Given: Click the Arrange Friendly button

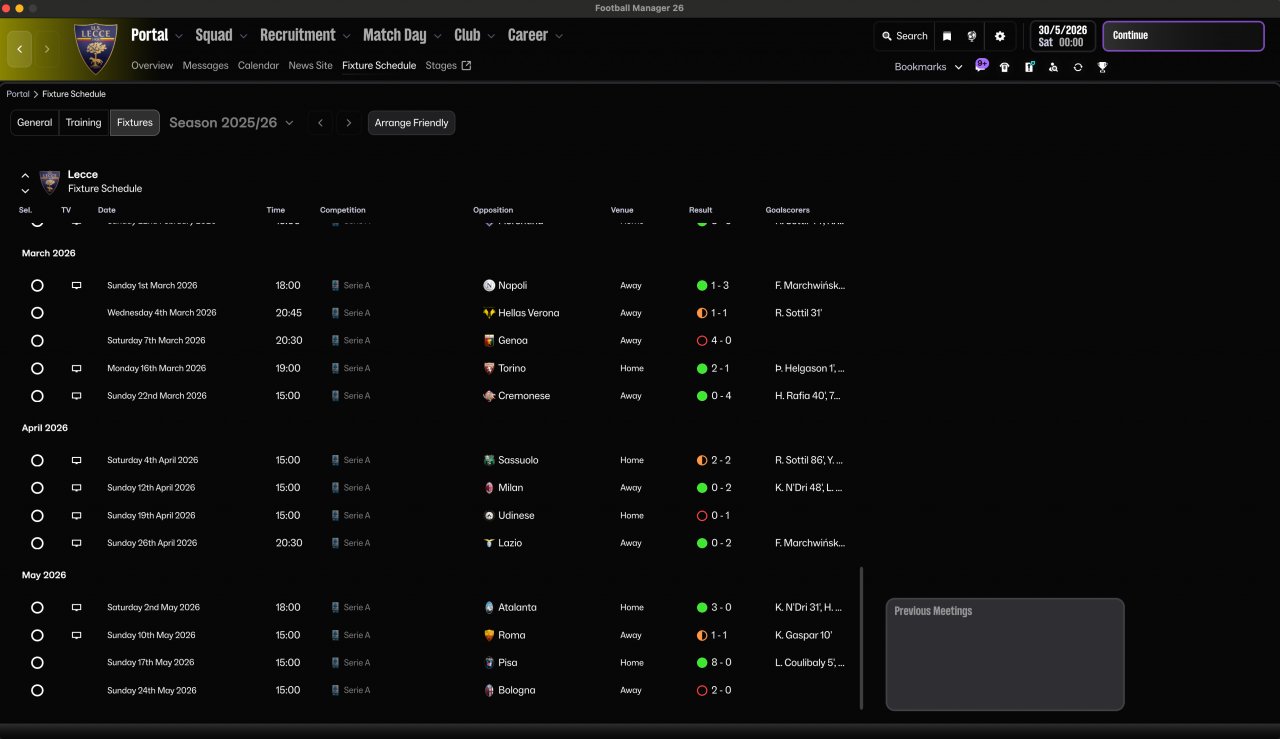Looking at the screenshot, I should (411, 123).
